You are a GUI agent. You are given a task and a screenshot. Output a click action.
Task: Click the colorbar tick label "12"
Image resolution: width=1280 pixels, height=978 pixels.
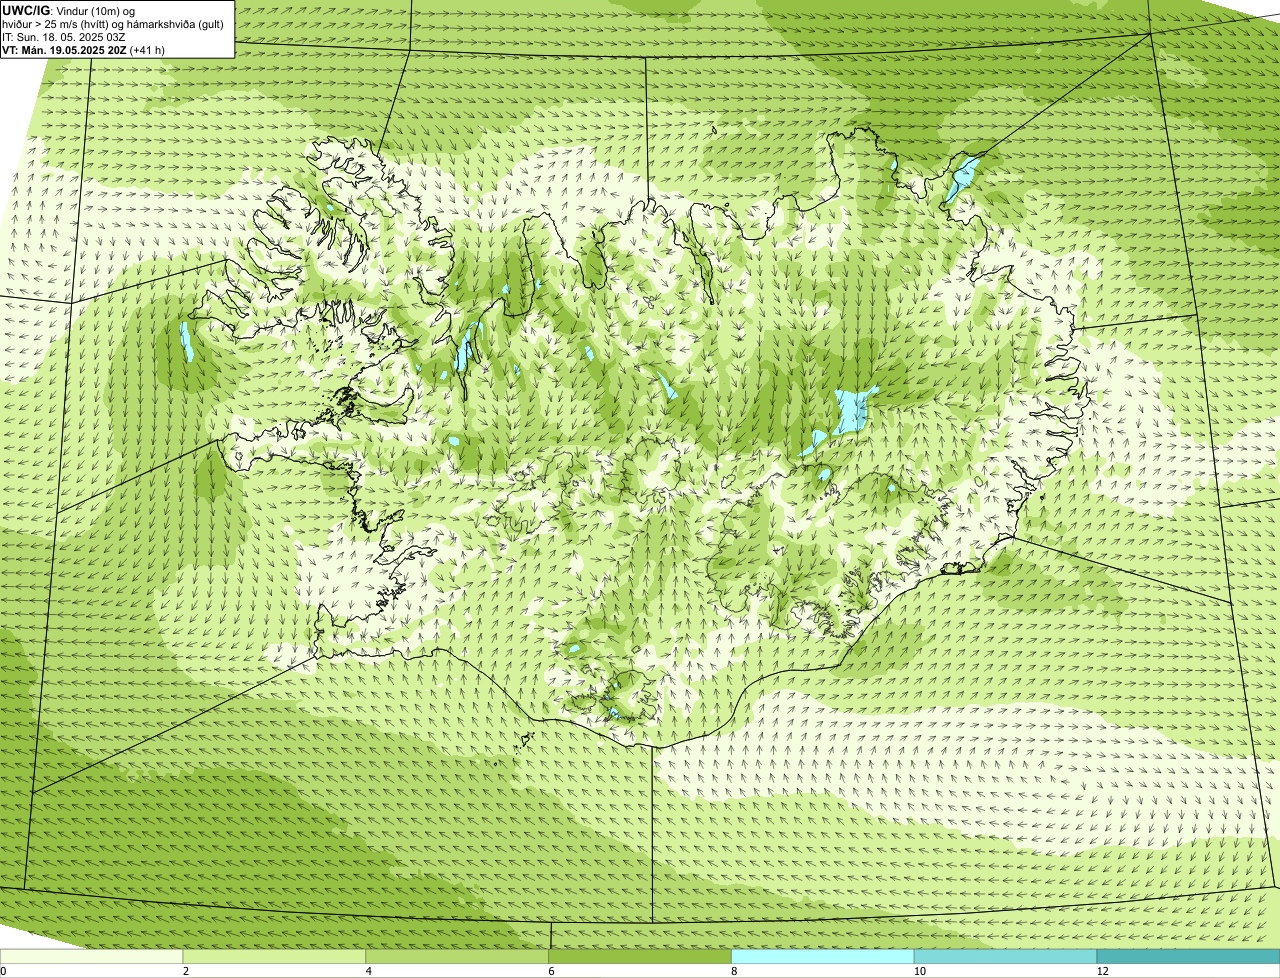pos(1102,971)
